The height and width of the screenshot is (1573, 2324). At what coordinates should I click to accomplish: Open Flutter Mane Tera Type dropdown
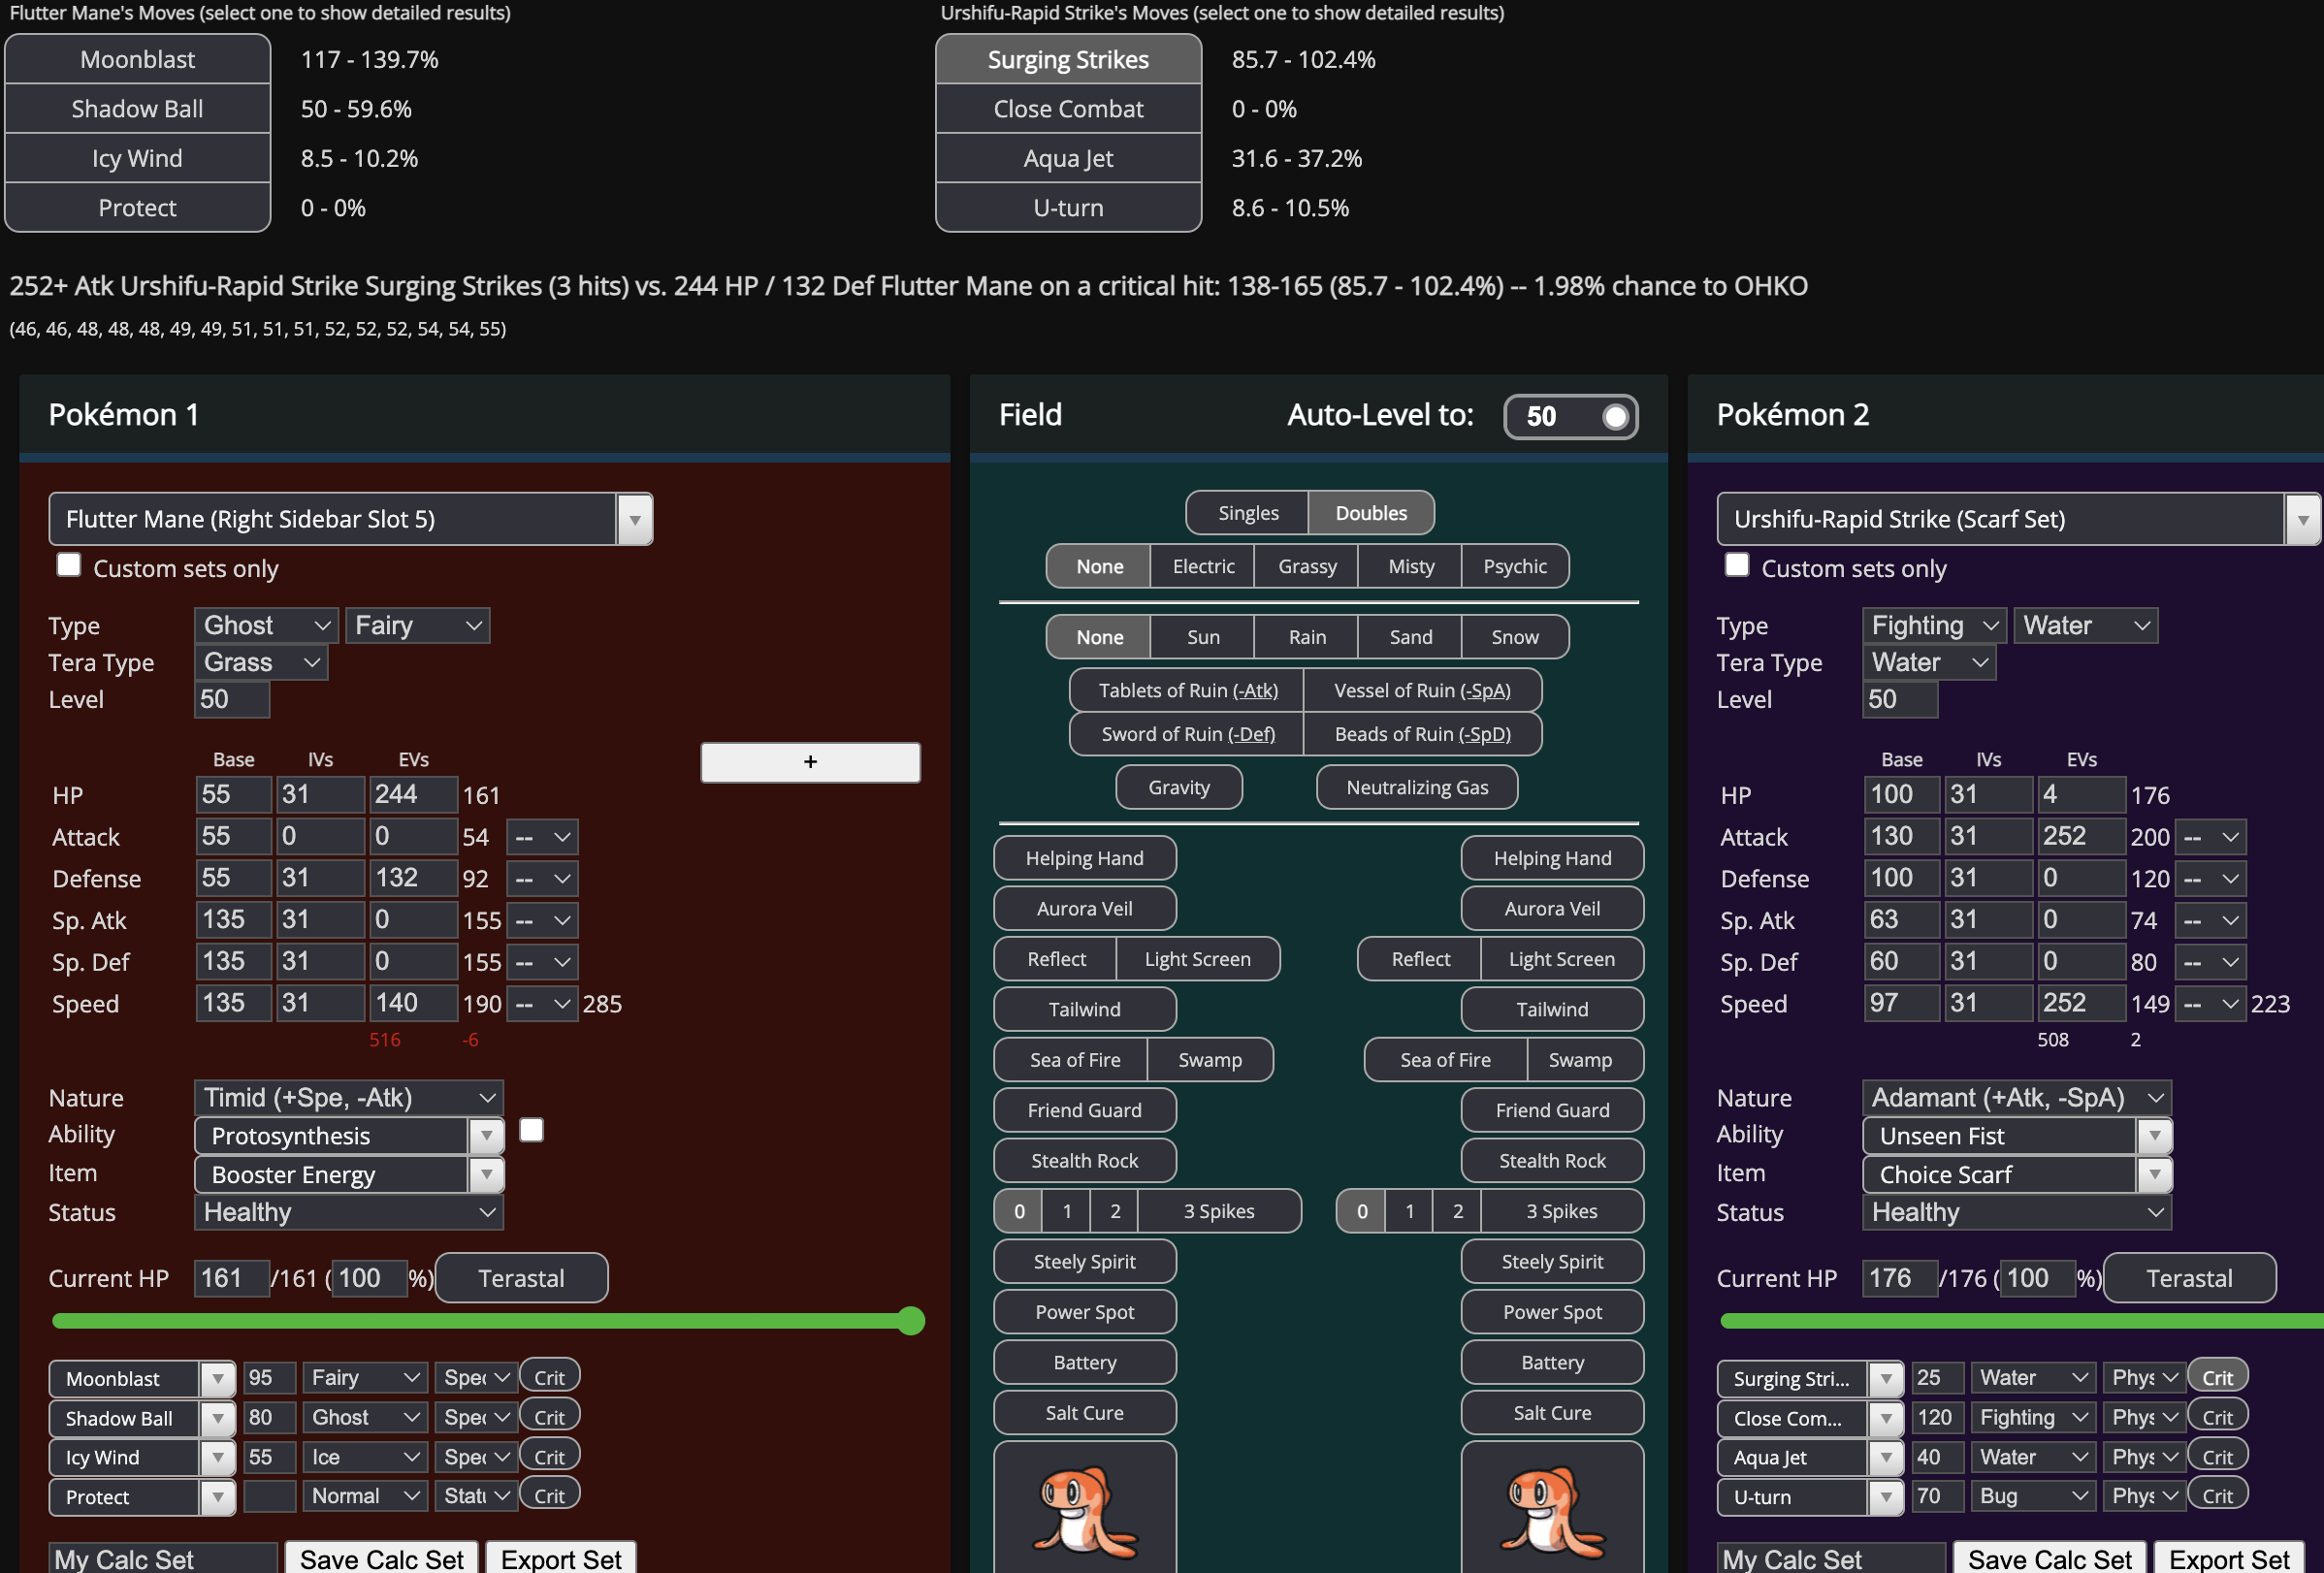click(x=260, y=662)
